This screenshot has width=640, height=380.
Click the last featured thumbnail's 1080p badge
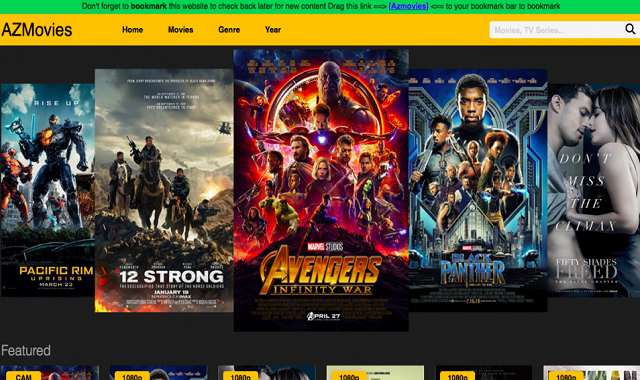tap(566, 376)
